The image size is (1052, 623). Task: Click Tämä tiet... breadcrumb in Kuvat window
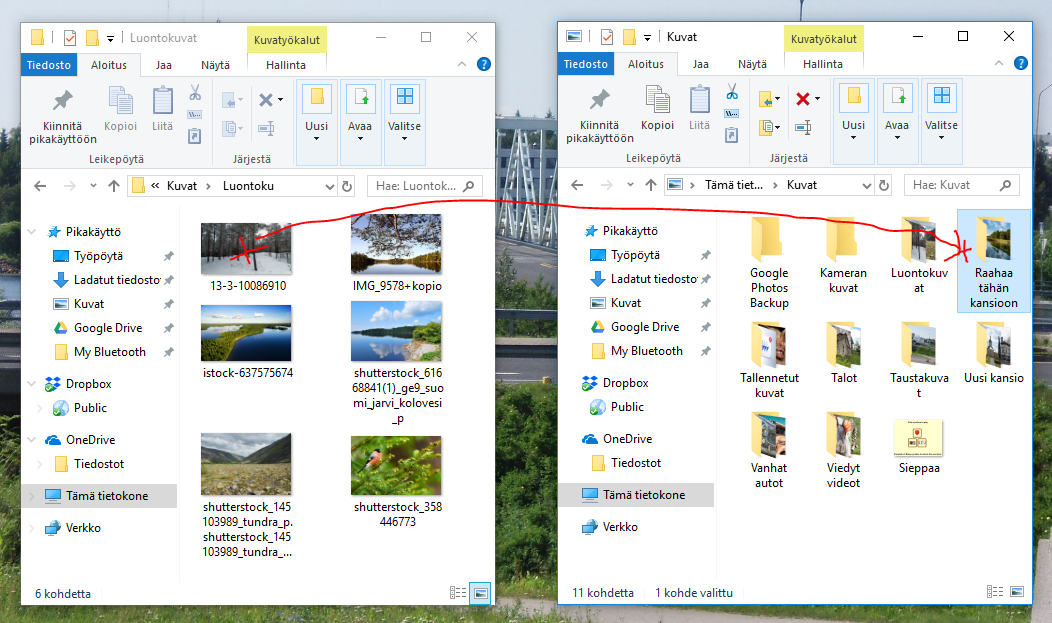pyautogui.click(x=734, y=185)
